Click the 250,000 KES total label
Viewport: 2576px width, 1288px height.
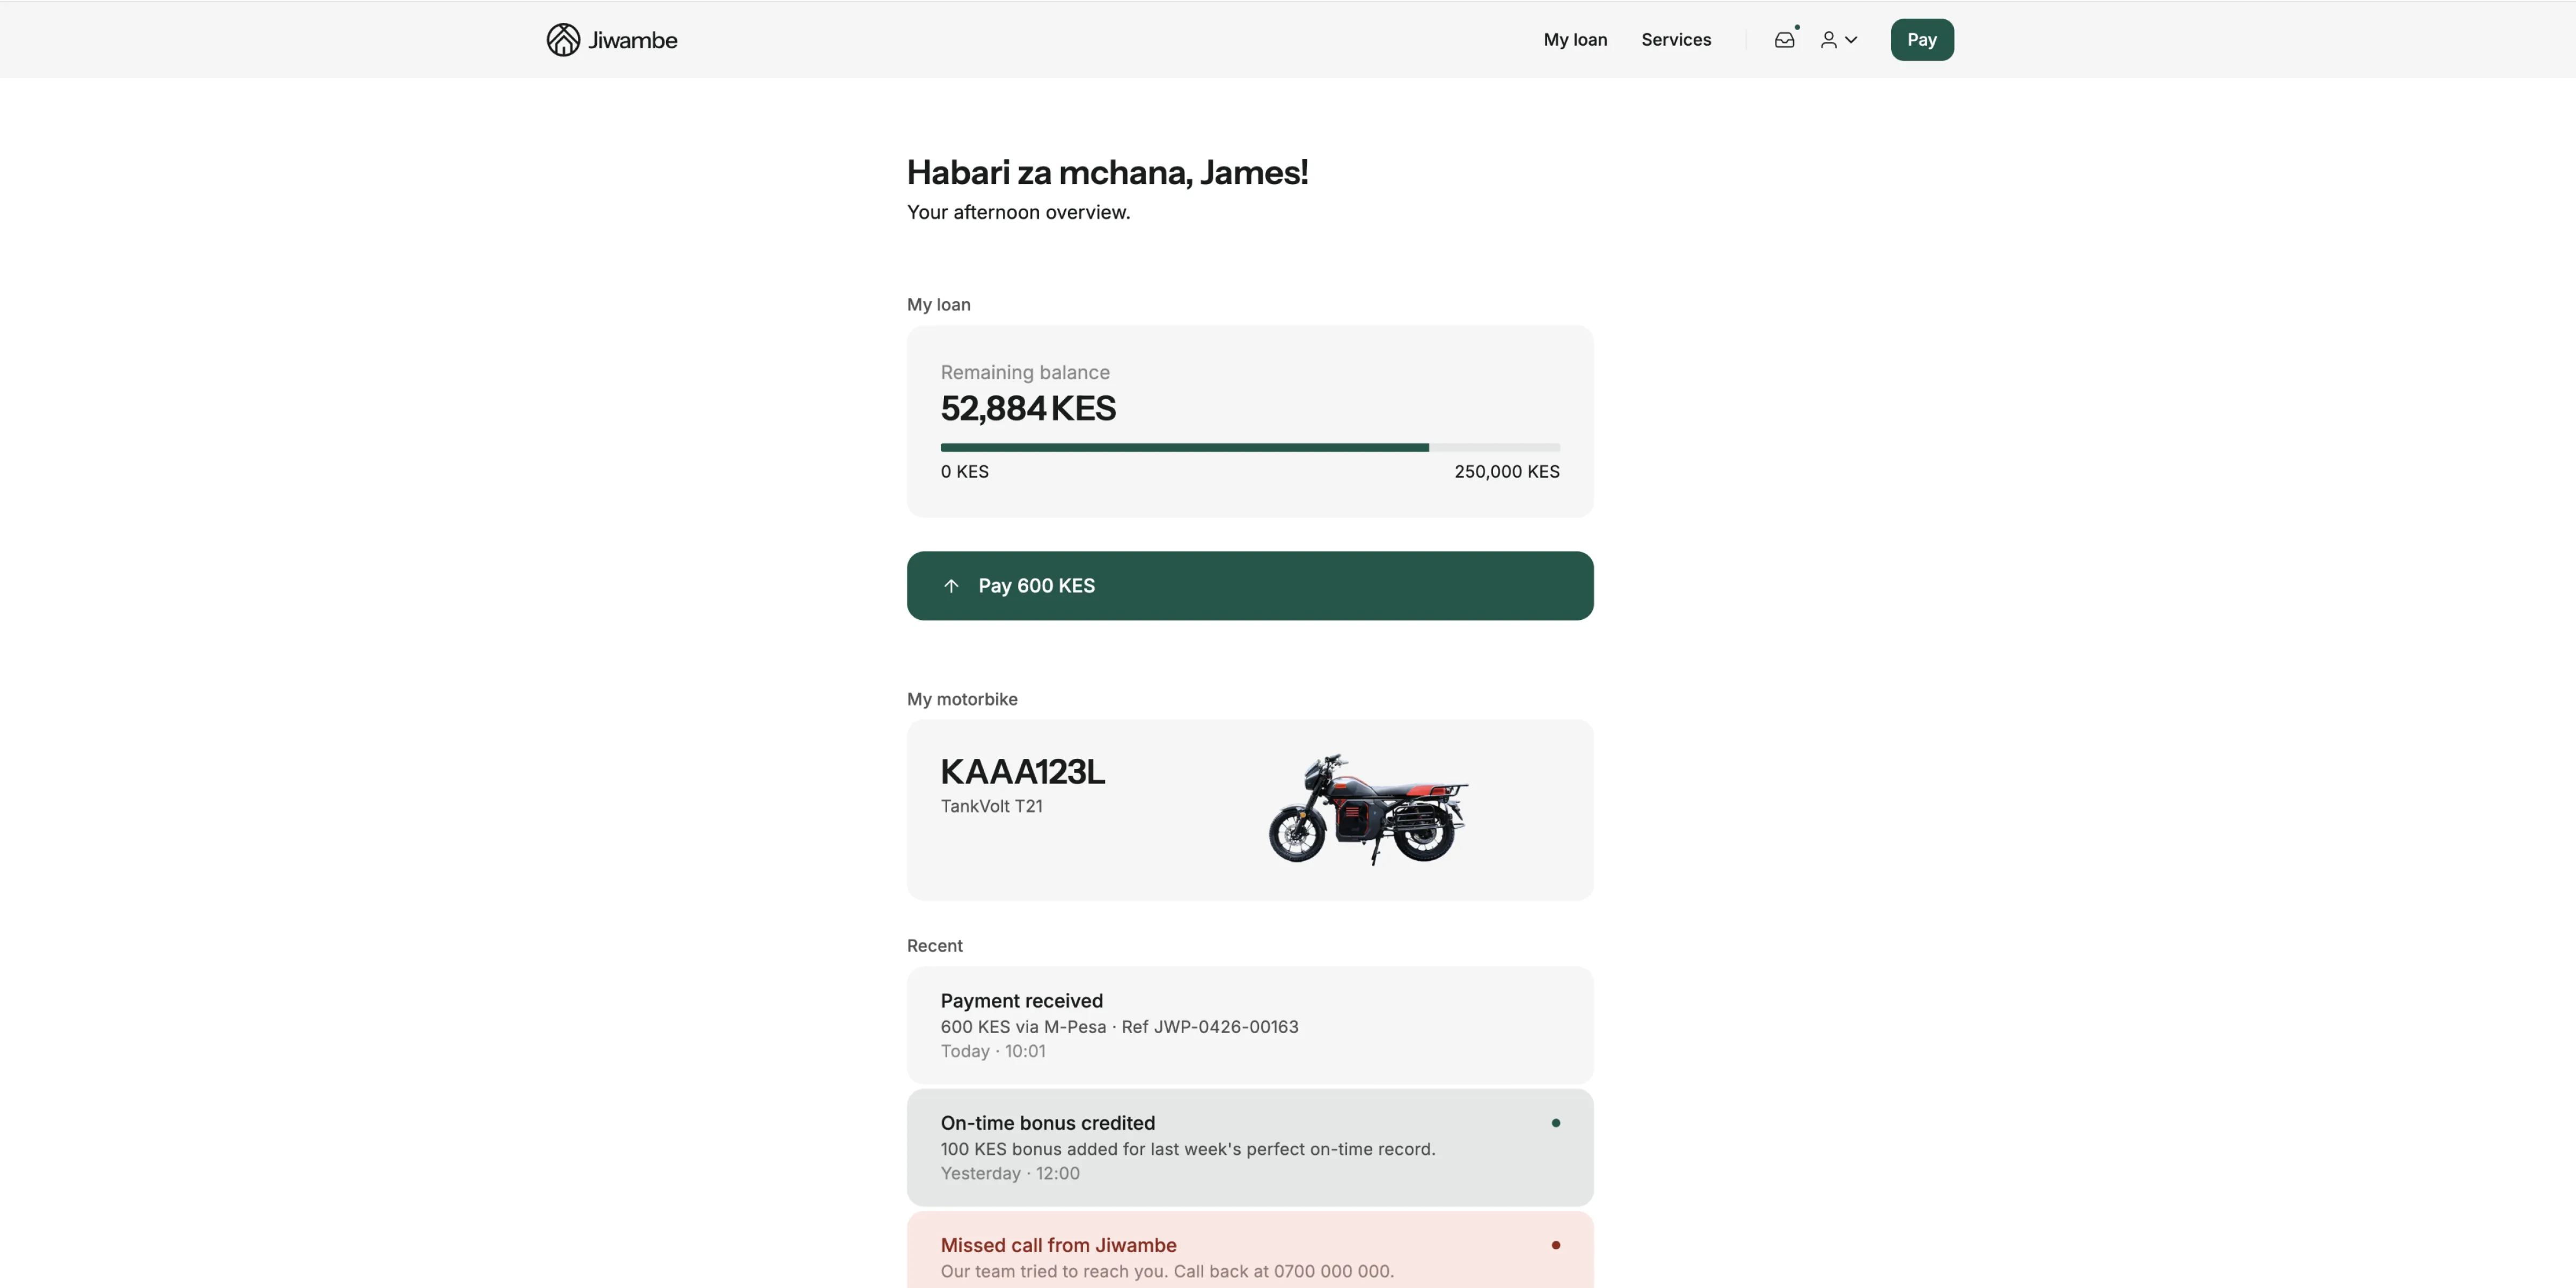point(1507,471)
